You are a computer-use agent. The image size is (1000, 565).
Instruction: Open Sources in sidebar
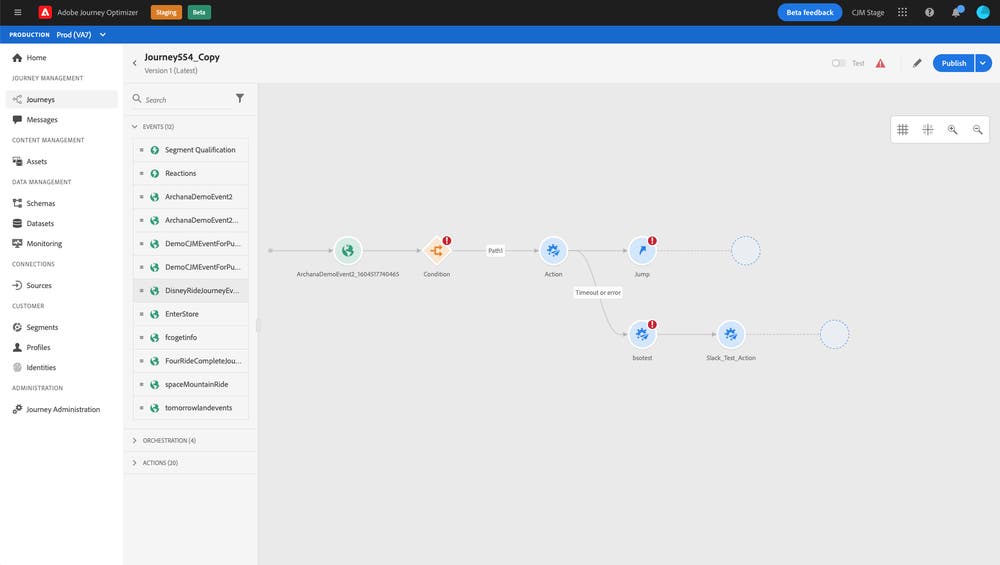click(x=61, y=286)
